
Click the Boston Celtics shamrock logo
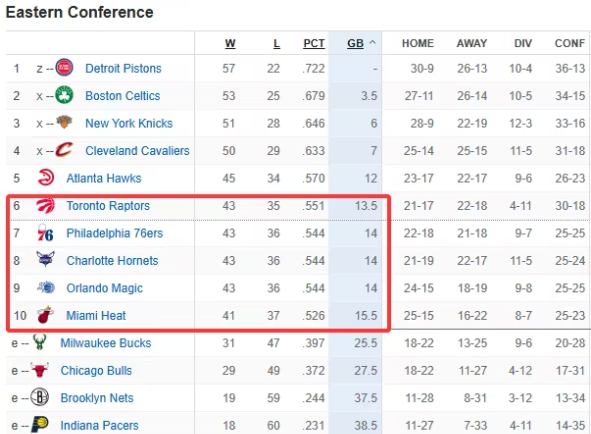click(x=64, y=95)
